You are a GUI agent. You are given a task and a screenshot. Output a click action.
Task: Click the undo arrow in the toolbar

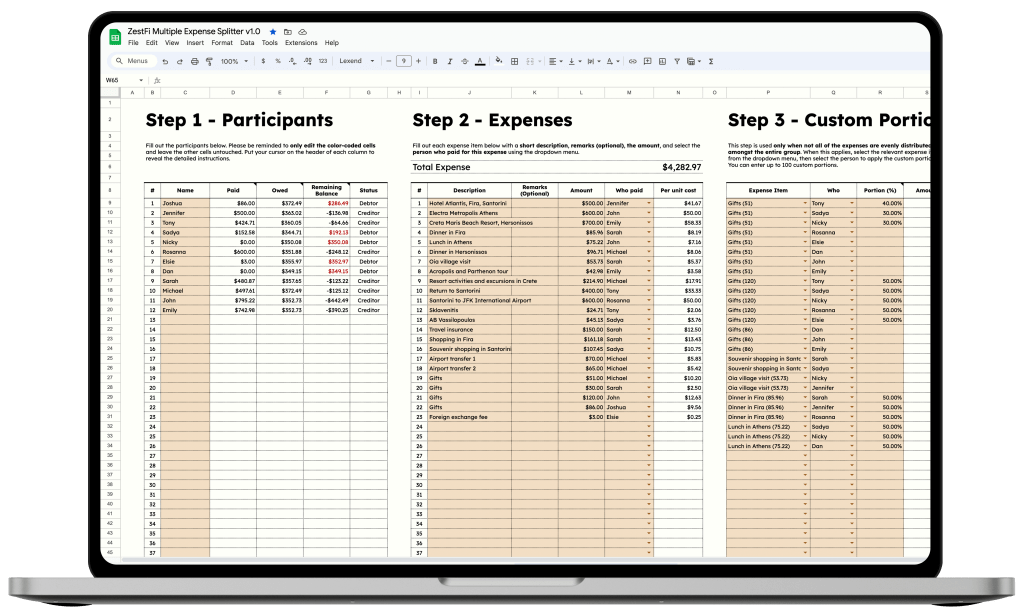click(x=165, y=61)
